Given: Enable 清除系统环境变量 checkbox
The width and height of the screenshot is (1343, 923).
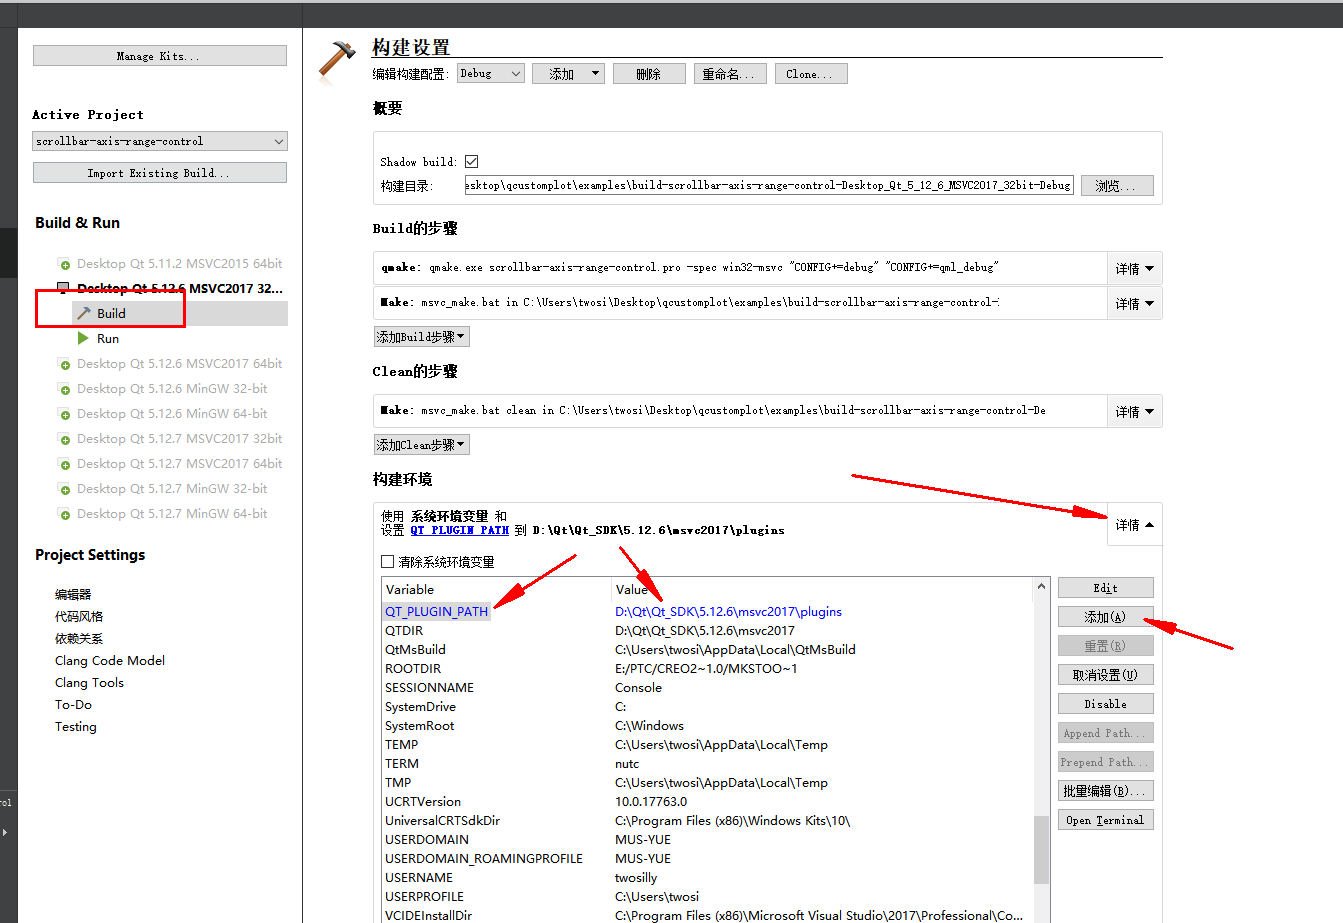Looking at the screenshot, I should pos(387,562).
